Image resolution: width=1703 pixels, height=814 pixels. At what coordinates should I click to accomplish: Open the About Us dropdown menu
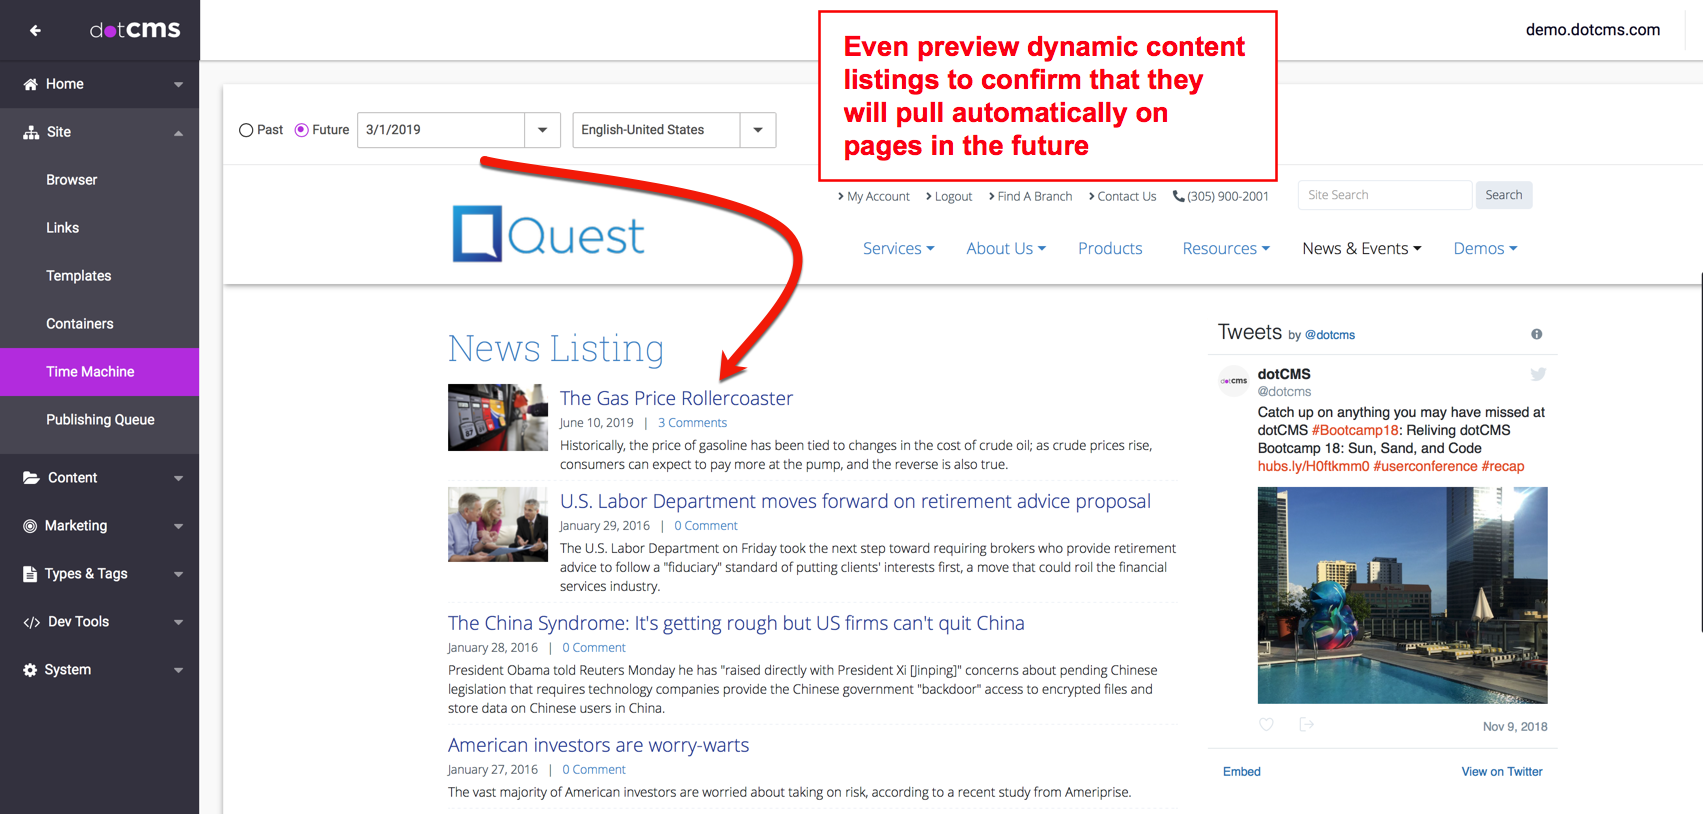coord(1006,248)
